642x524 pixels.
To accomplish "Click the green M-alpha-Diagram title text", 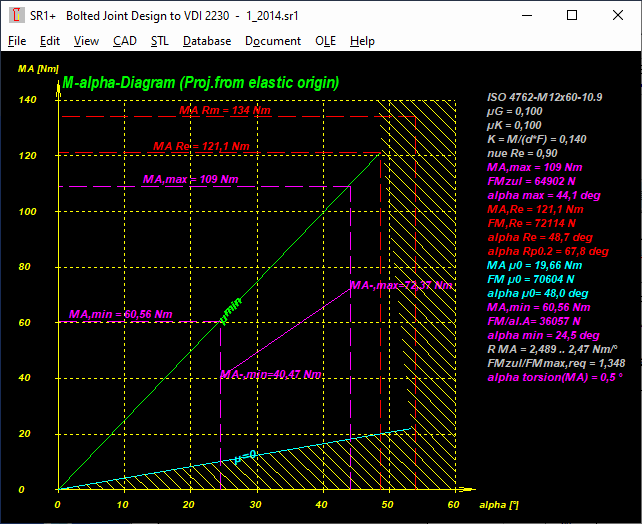I will 200,82.
